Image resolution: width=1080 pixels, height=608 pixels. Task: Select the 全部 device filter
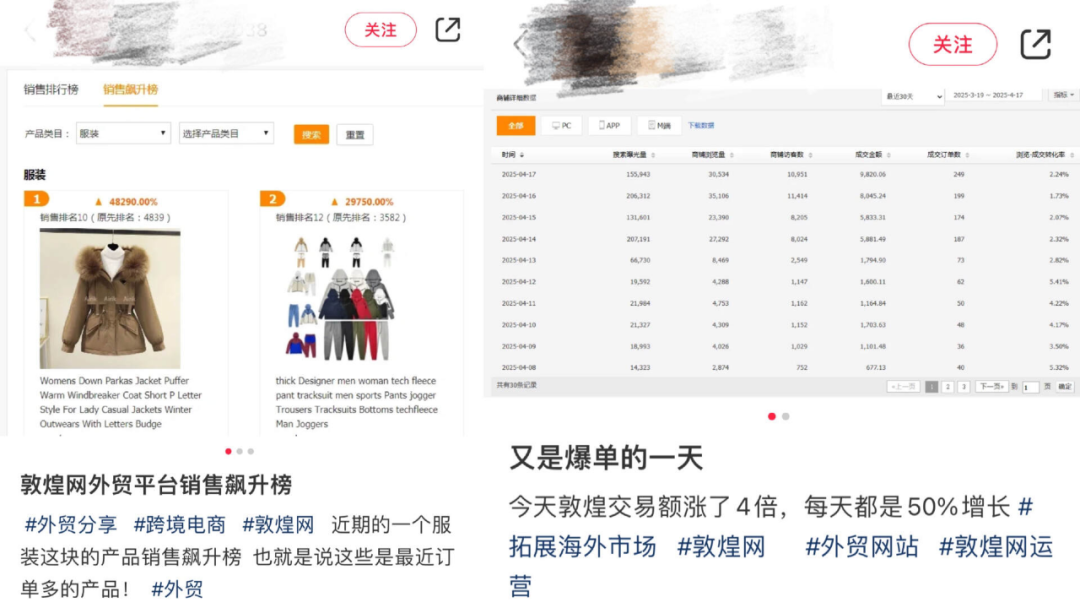tap(516, 126)
